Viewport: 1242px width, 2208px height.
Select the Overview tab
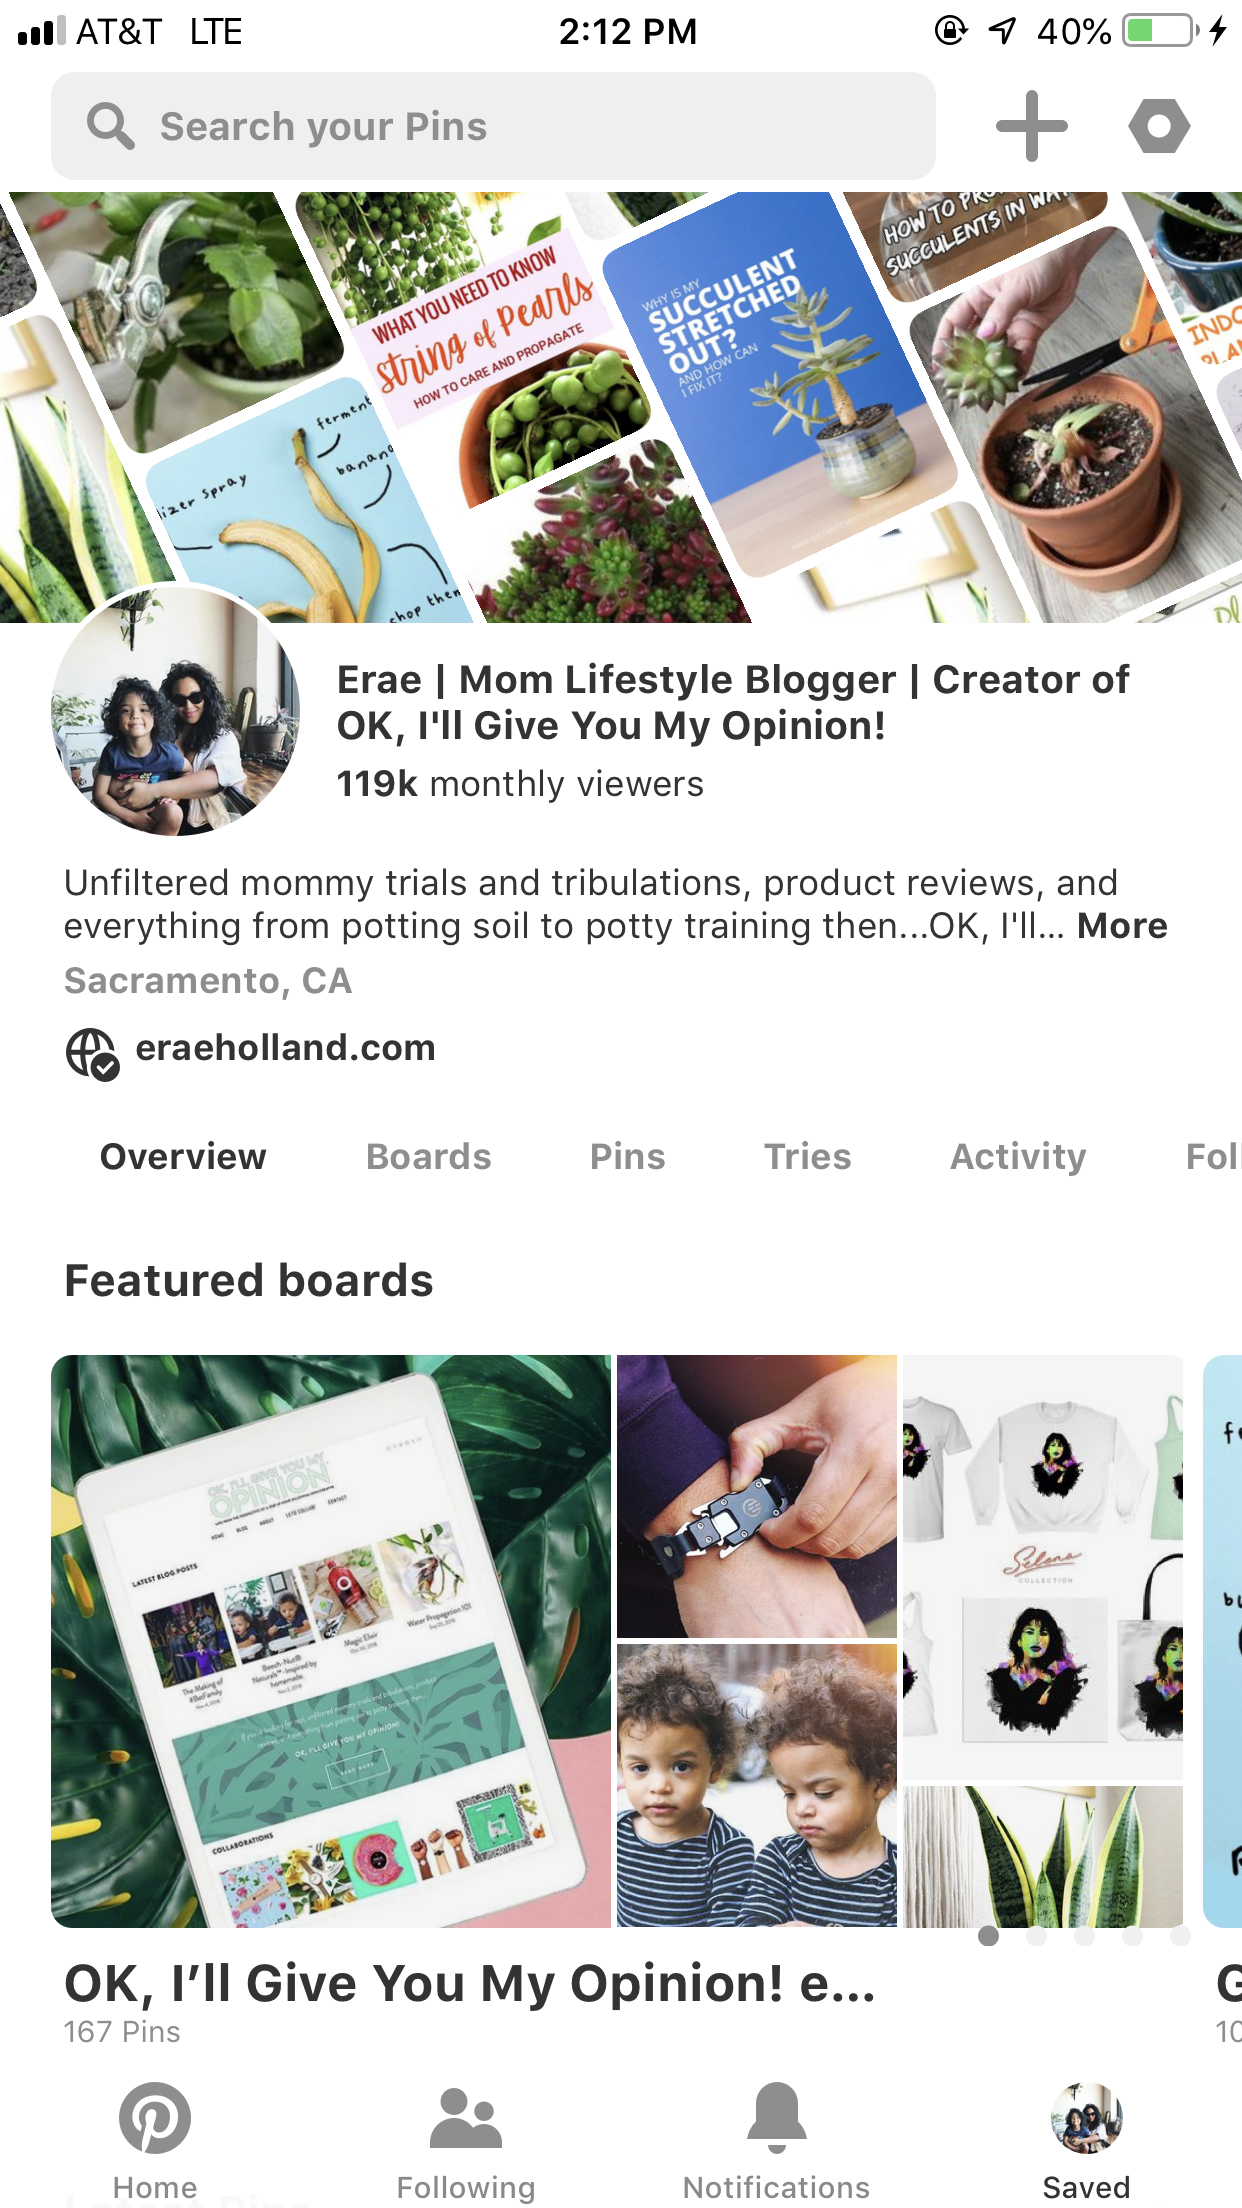[183, 1157]
